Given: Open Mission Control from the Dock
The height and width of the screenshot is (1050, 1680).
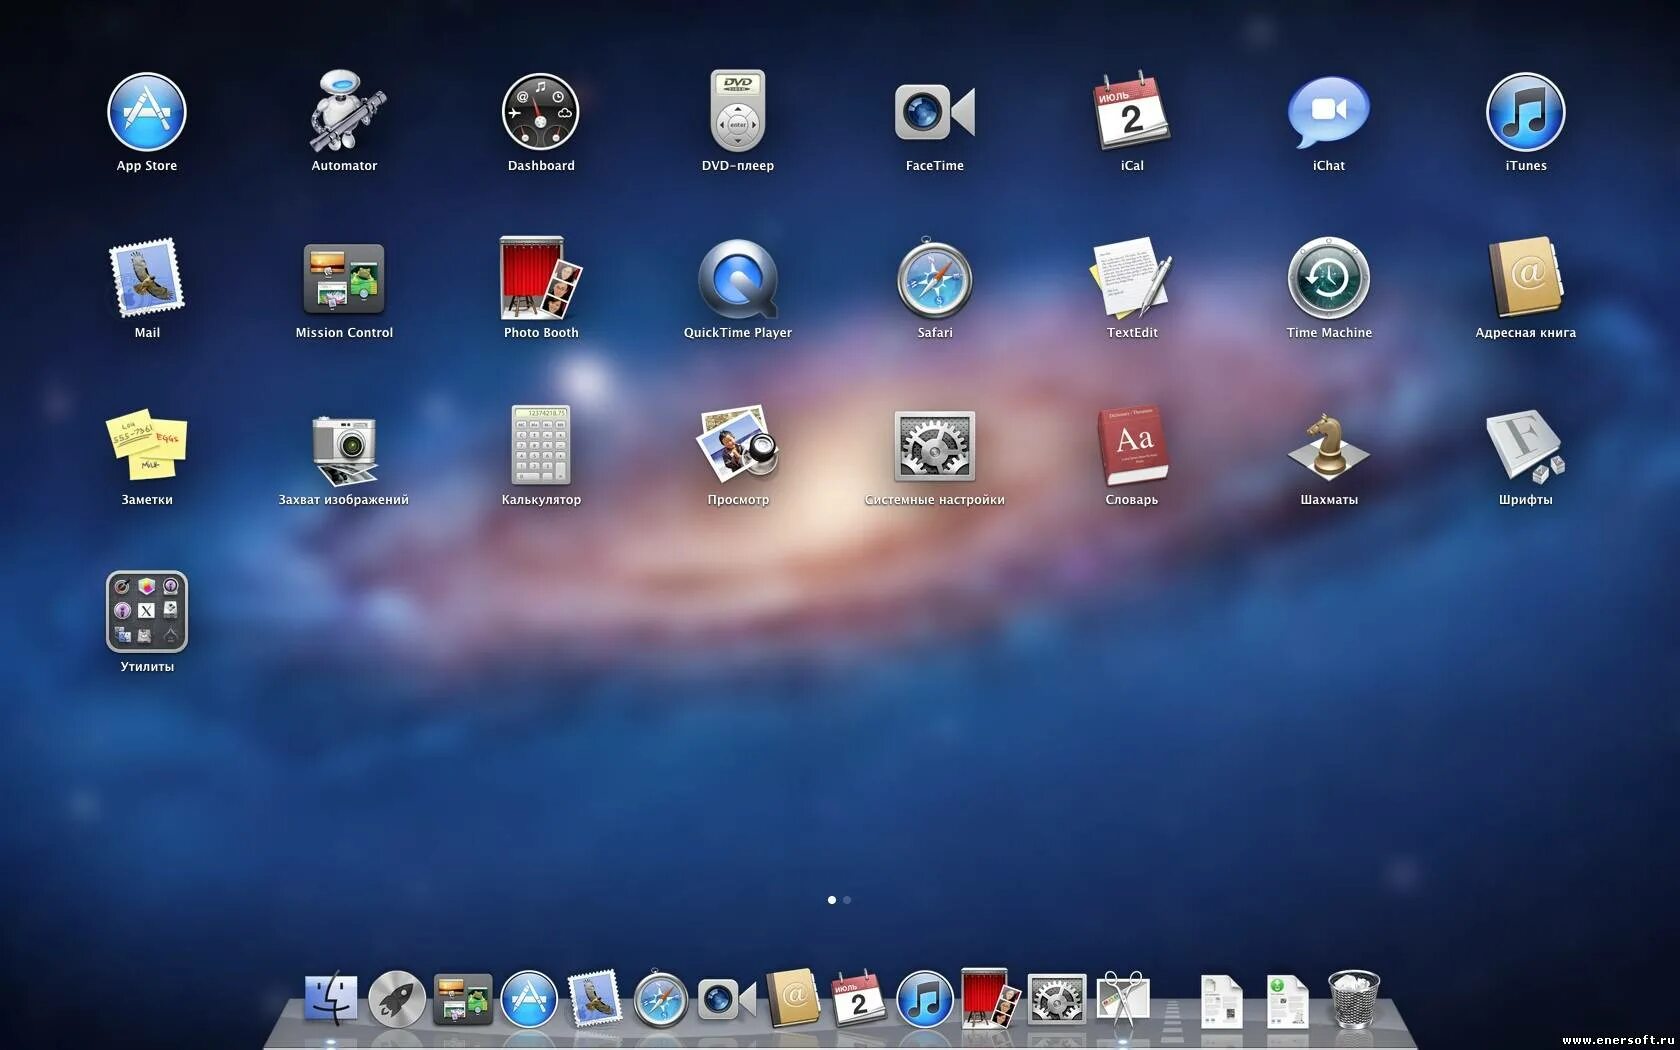Looking at the screenshot, I should (463, 998).
